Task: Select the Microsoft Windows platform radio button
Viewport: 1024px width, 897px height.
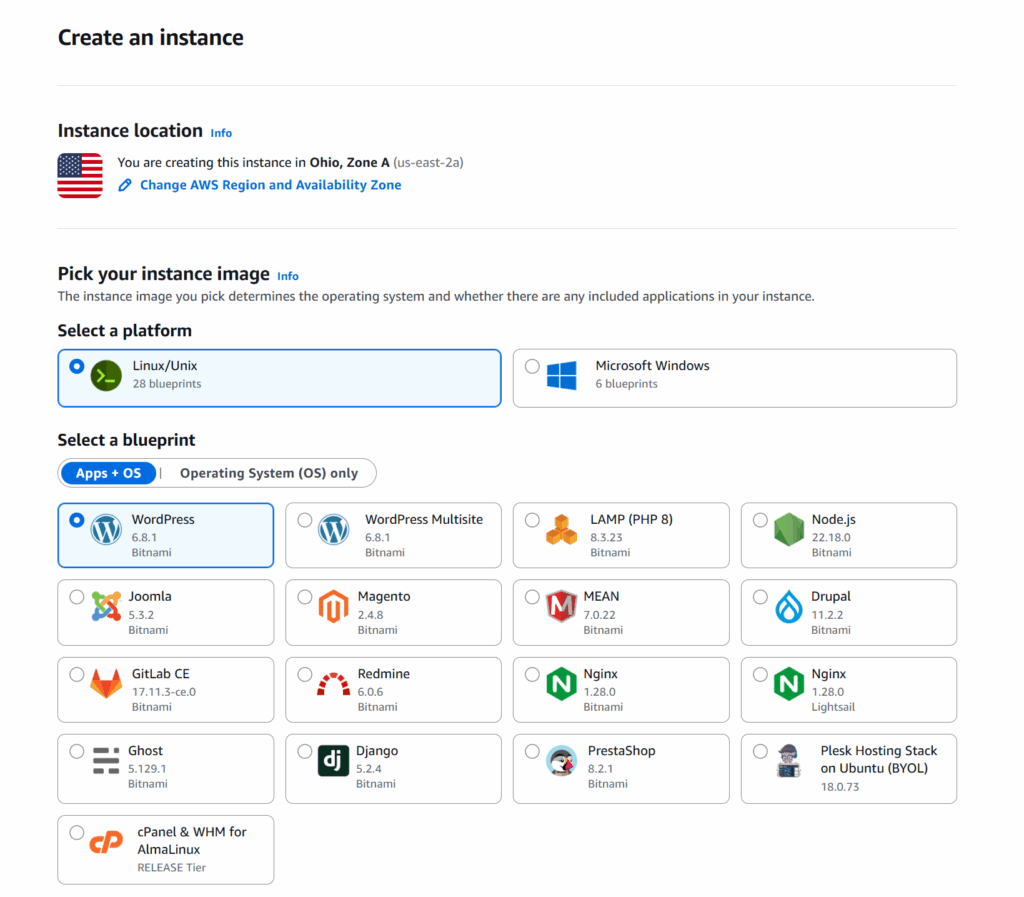Action: [532, 367]
